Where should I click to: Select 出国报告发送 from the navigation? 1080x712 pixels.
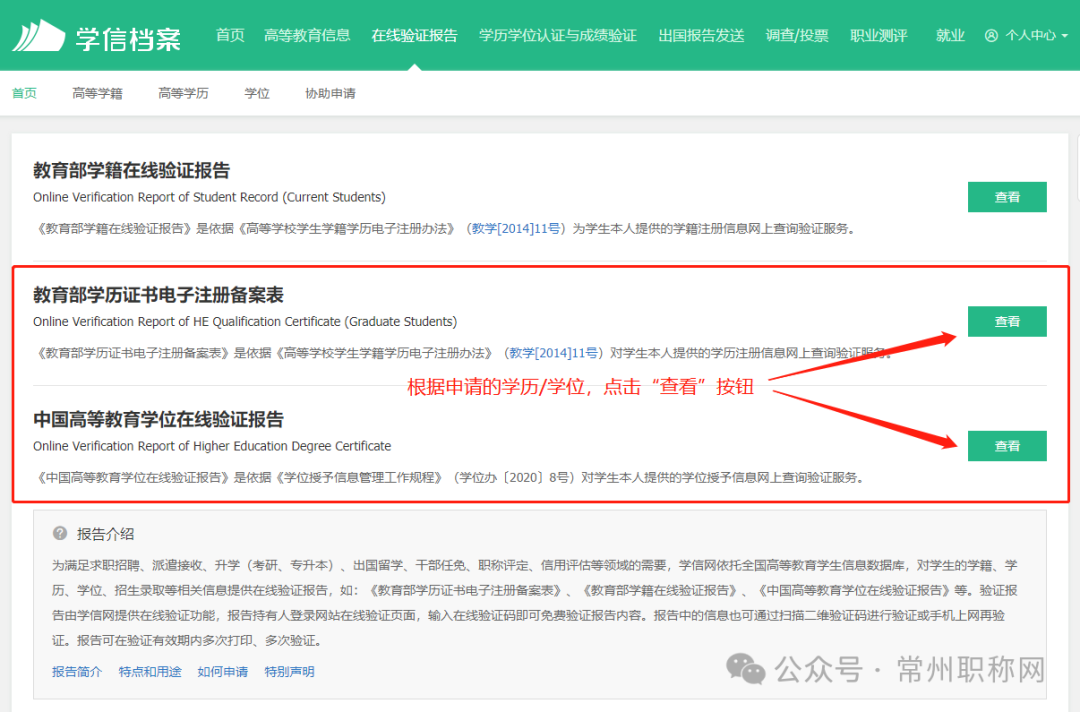[701, 34]
